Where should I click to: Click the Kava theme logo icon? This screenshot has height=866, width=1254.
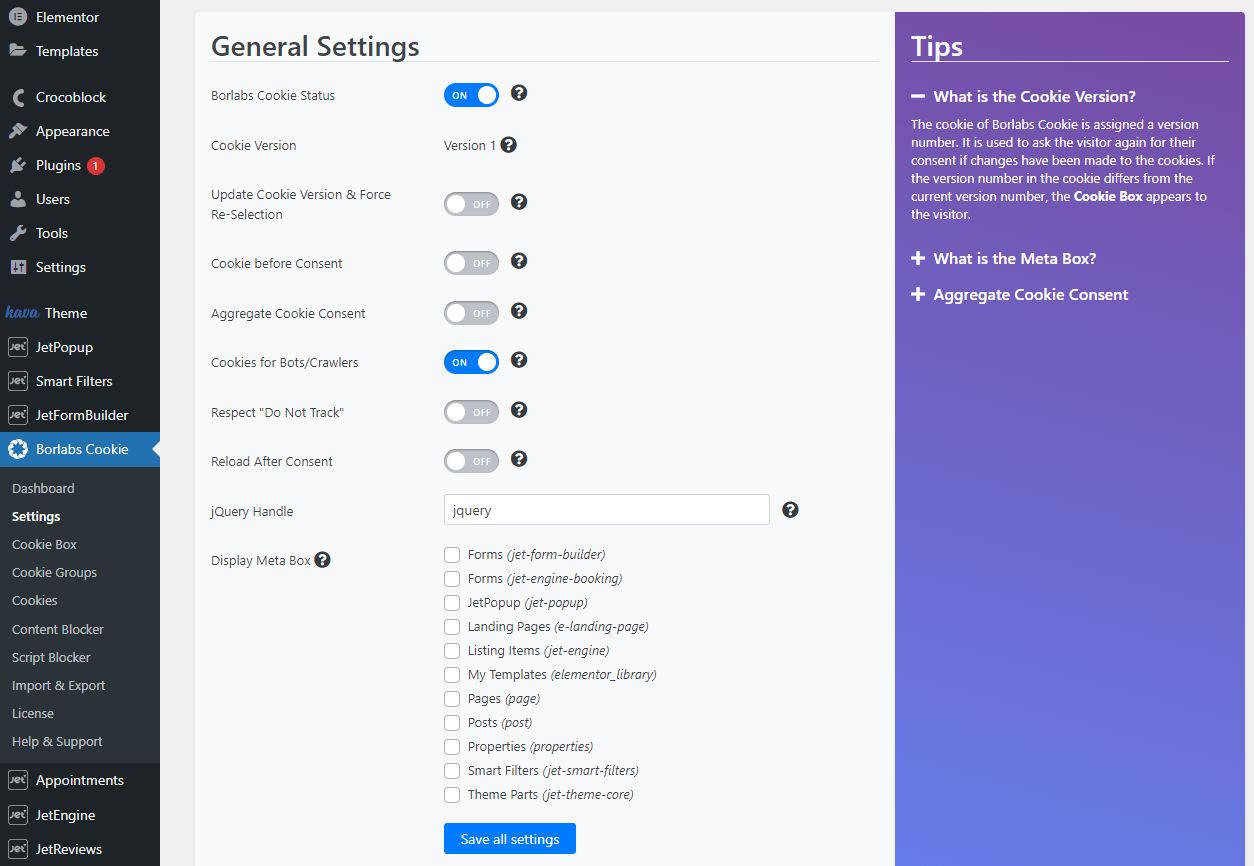pyautogui.click(x=22, y=313)
